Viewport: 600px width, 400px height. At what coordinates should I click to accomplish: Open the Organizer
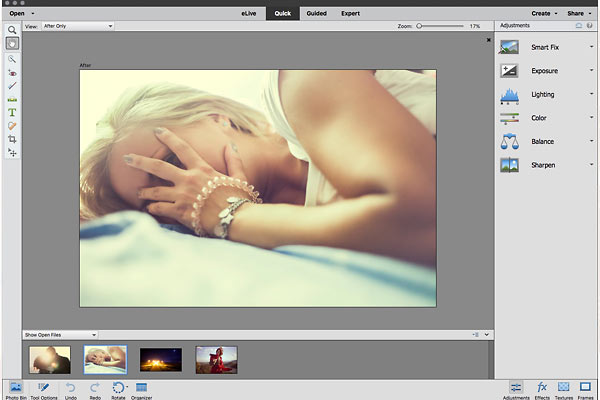click(x=142, y=390)
